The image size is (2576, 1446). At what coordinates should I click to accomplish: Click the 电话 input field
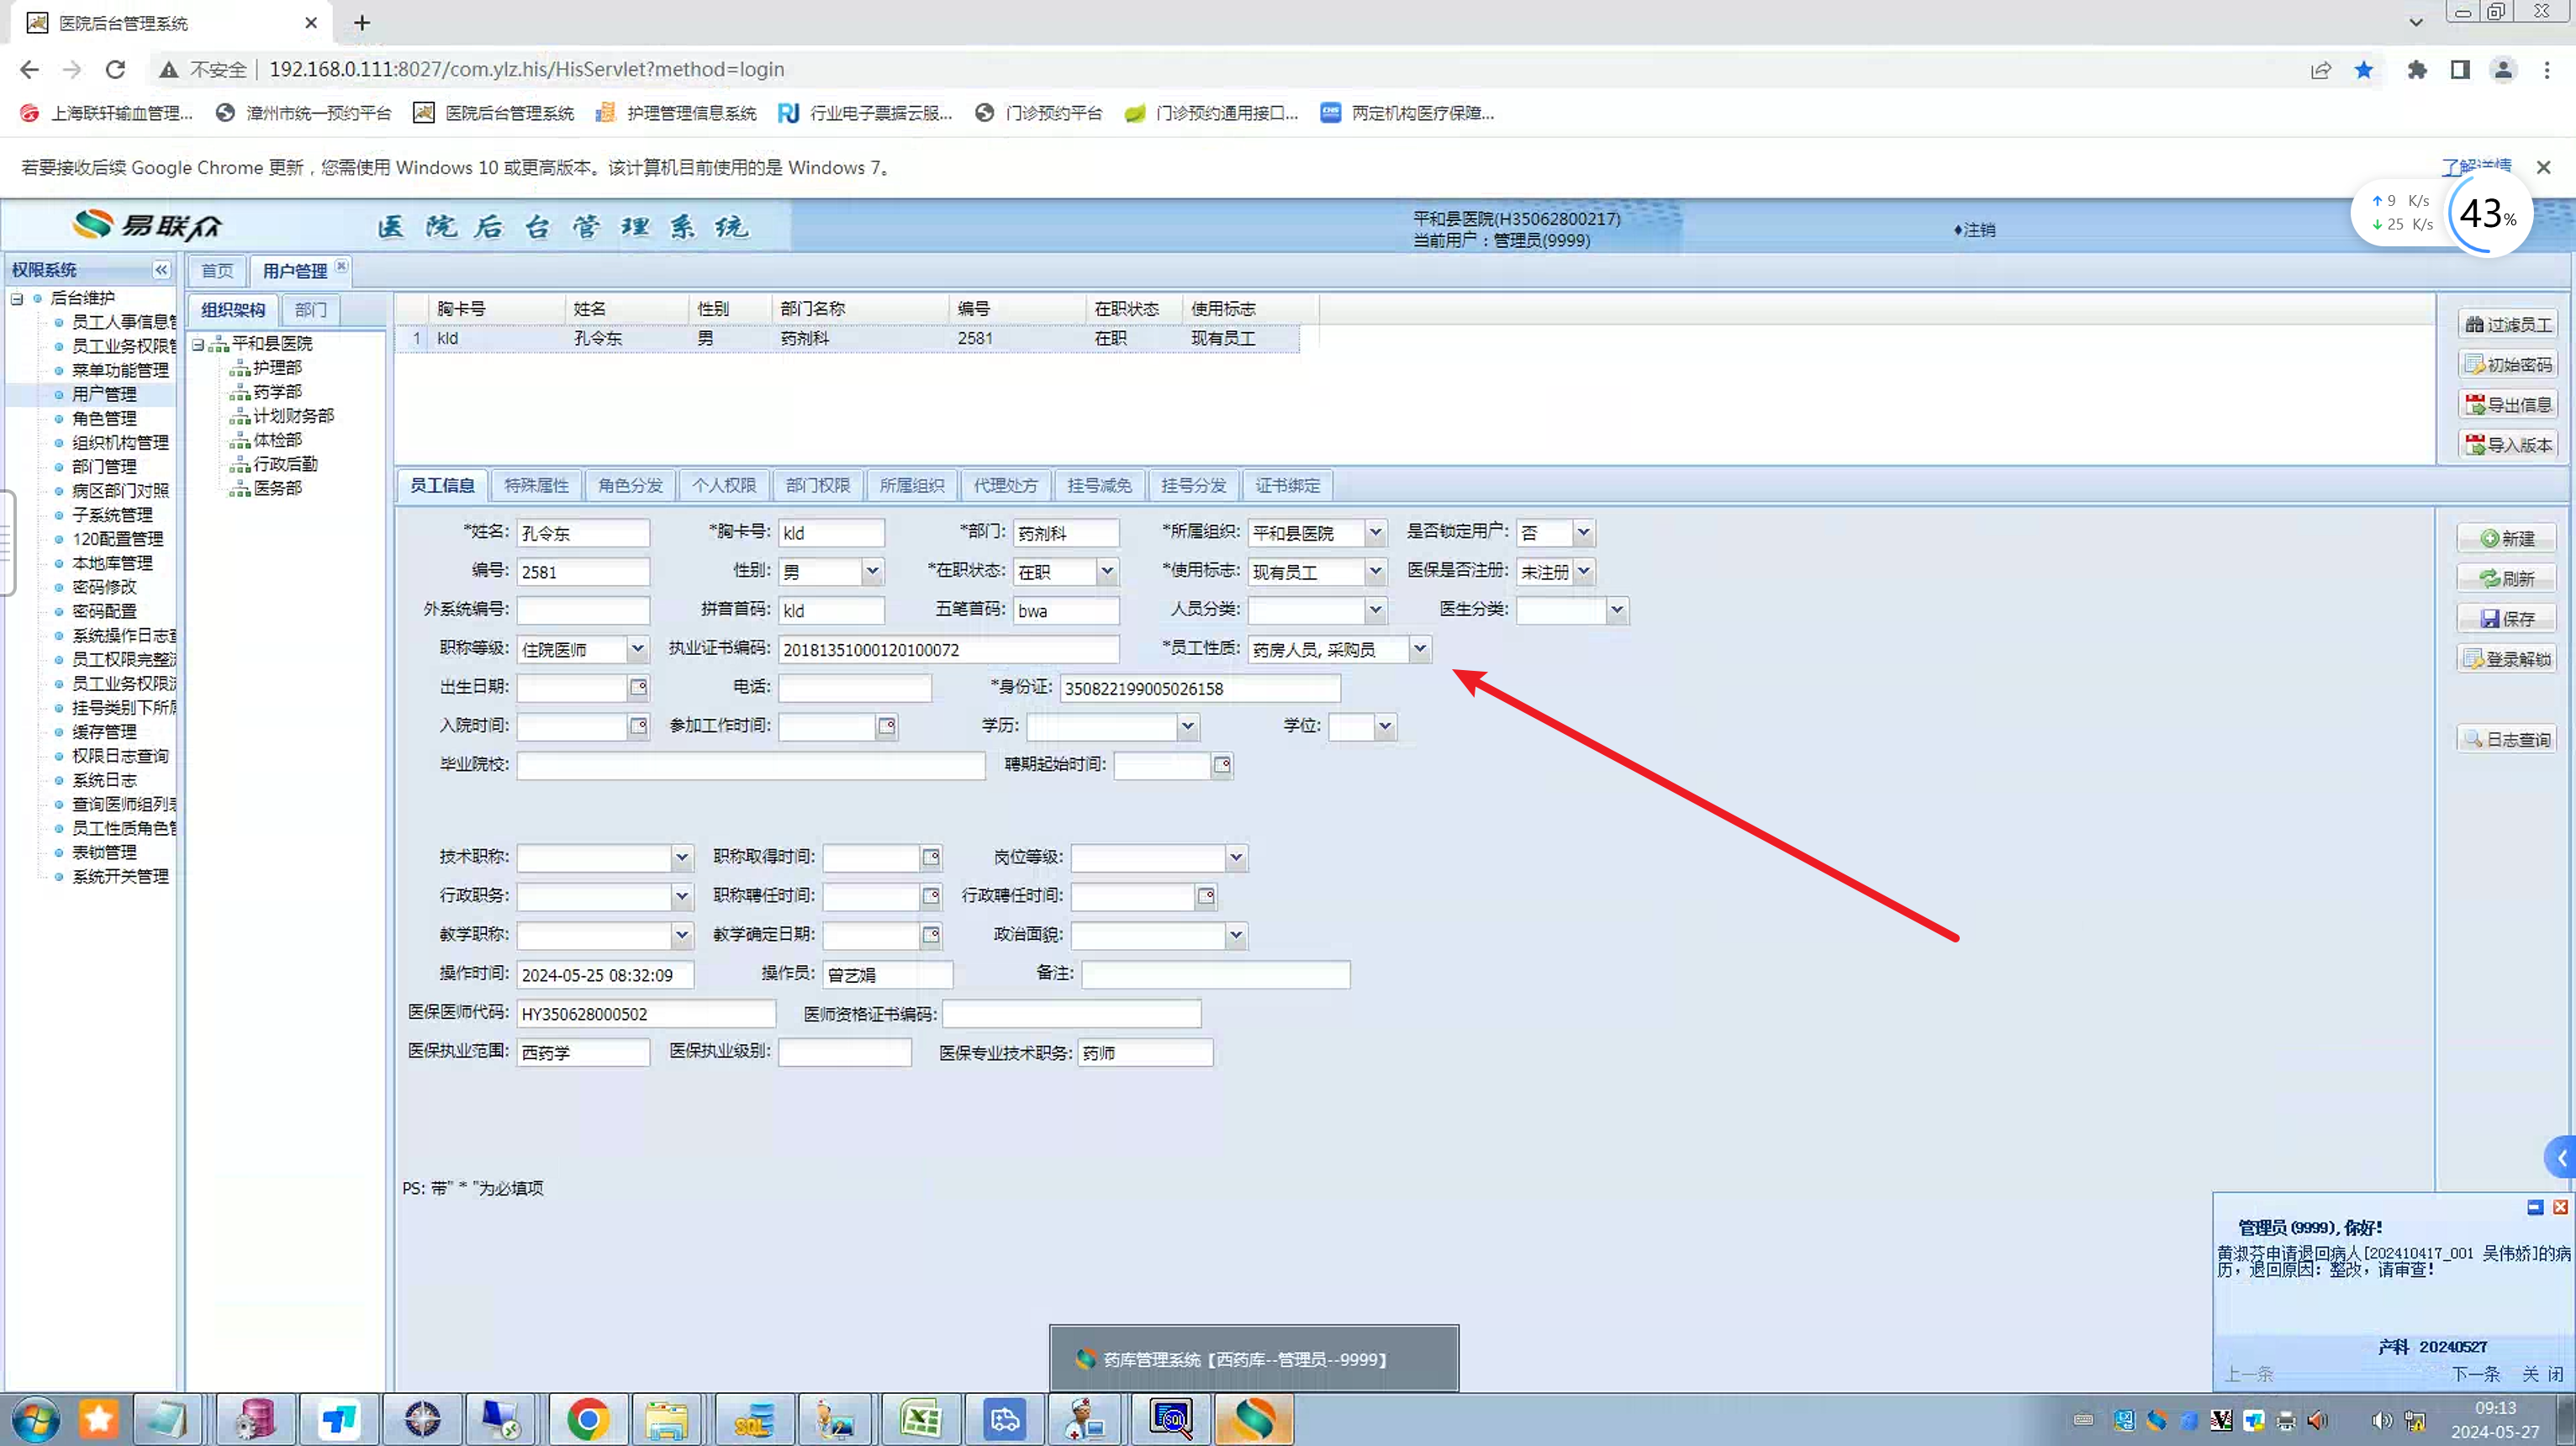pos(854,689)
